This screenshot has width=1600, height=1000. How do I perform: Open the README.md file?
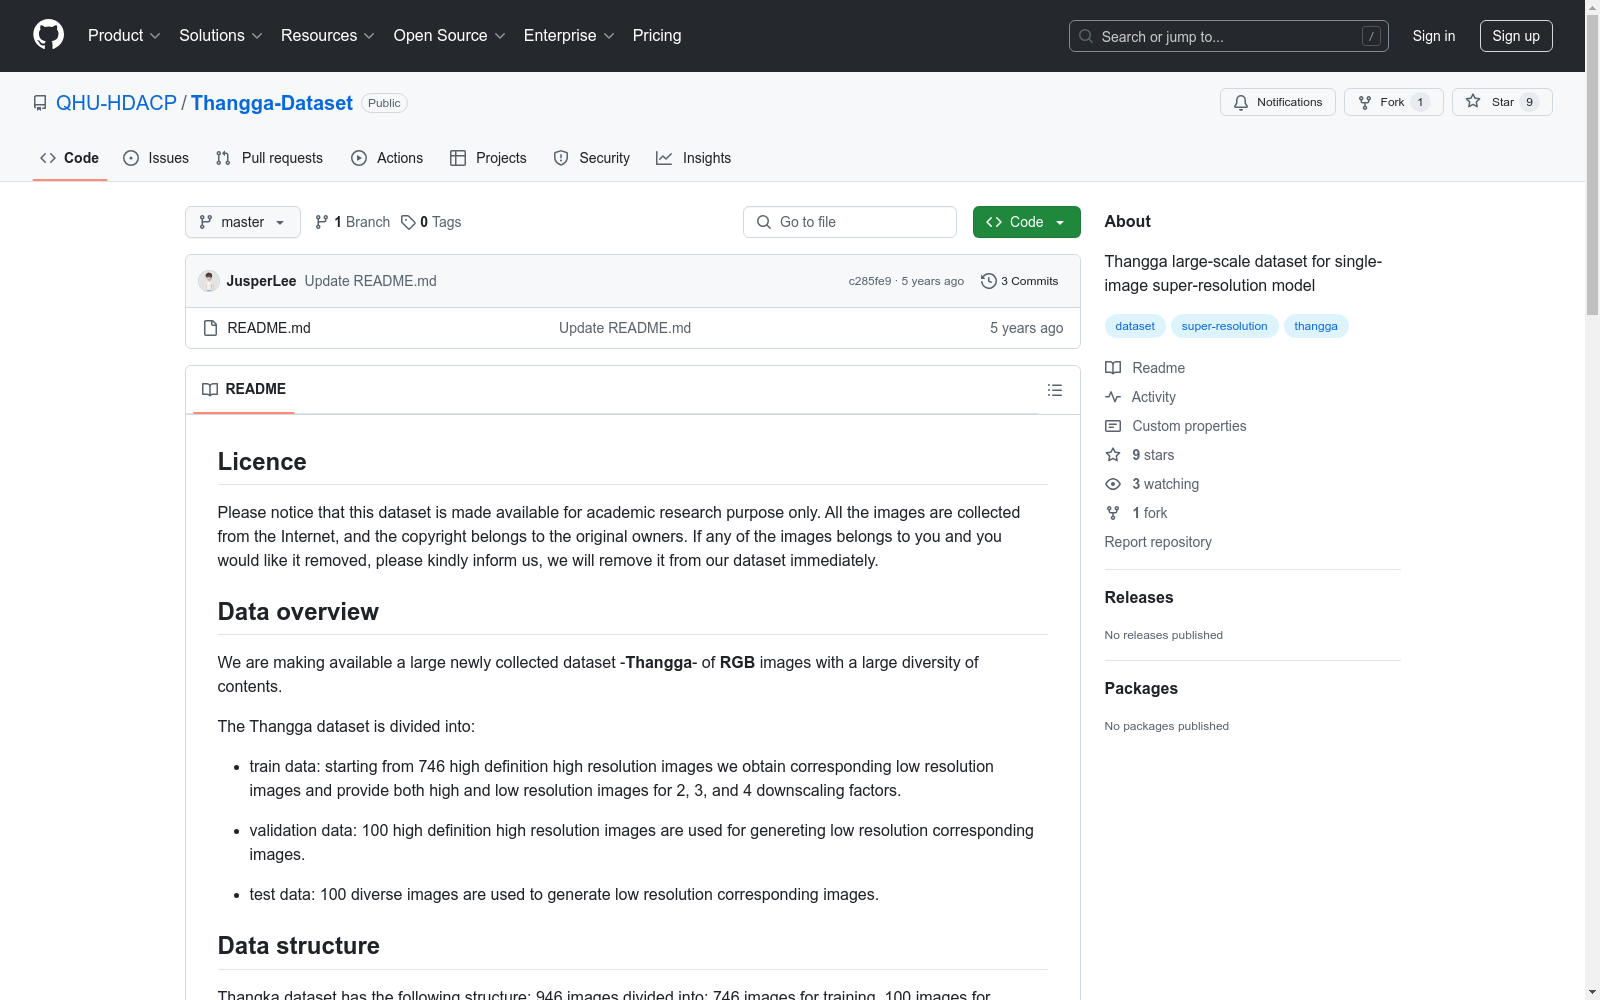(269, 328)
